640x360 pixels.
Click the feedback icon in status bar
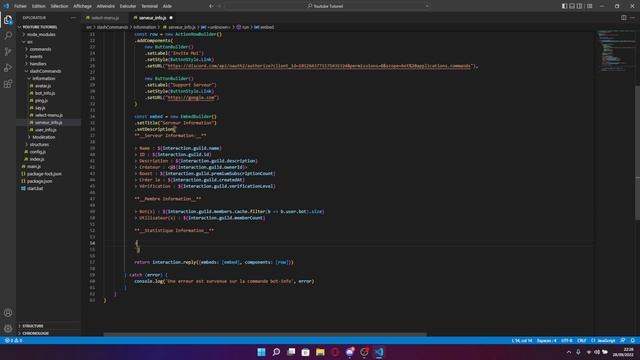(623, 340)
